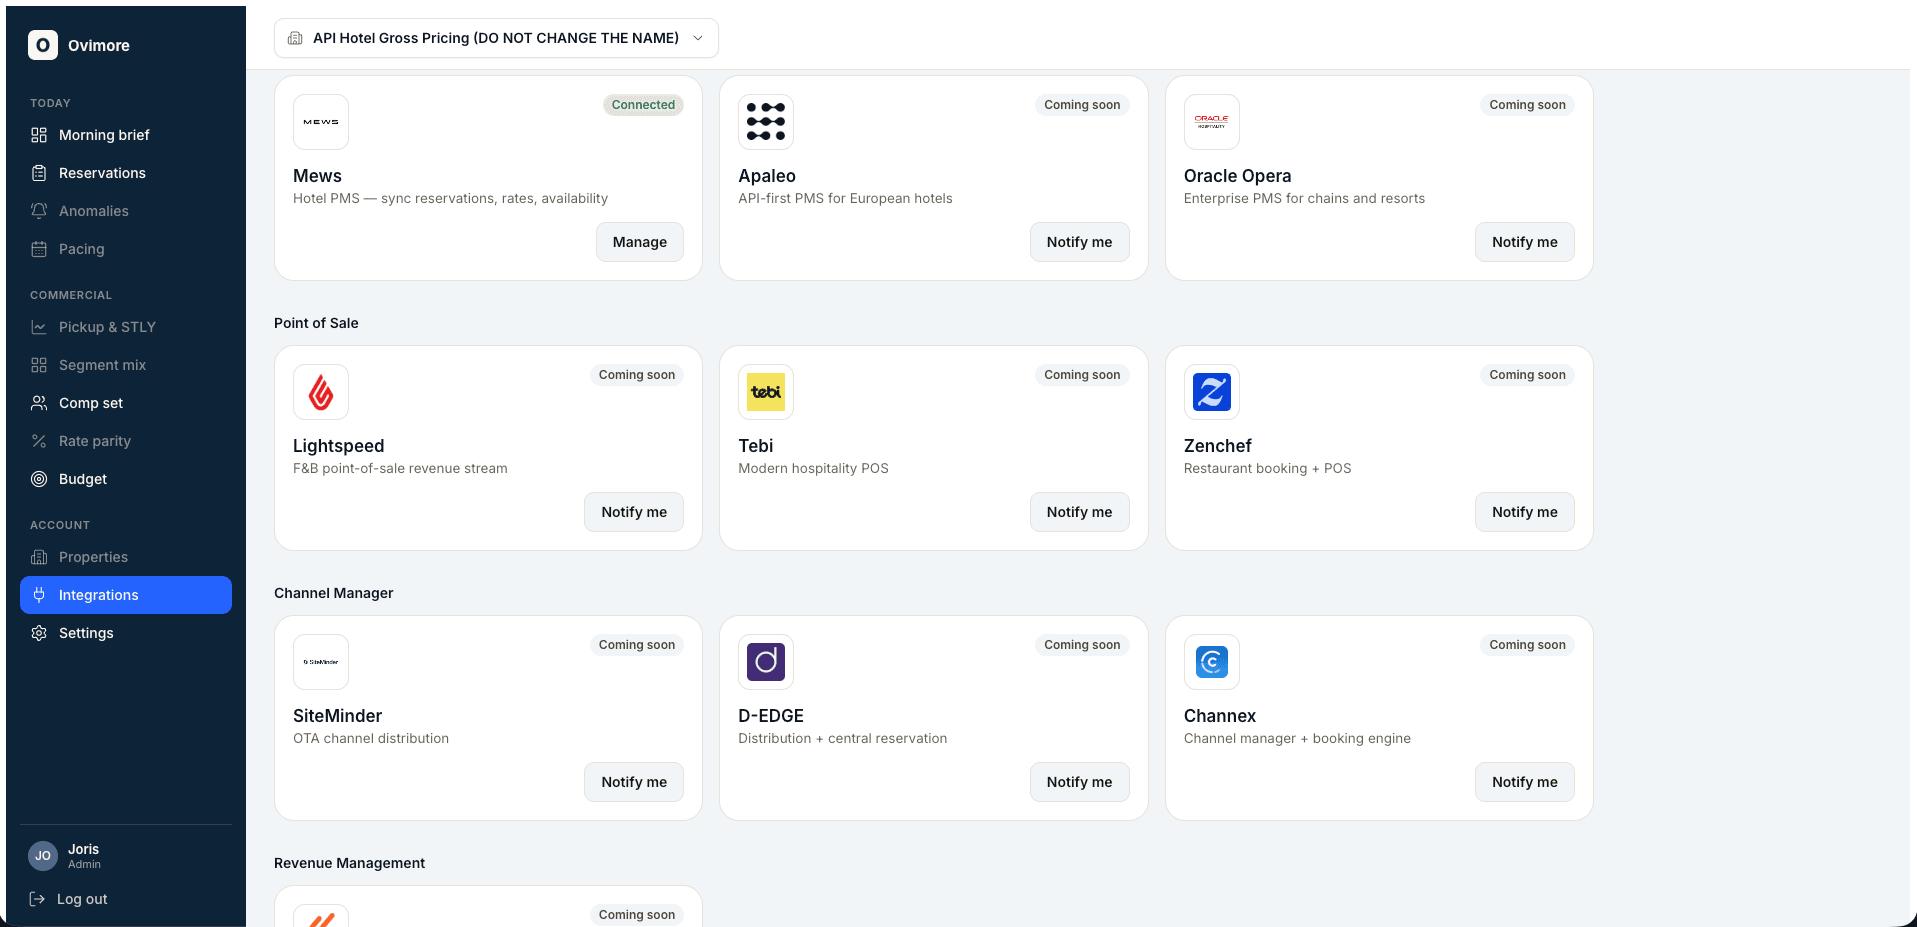Click the Pickup & STLY chart icon

point(39,327)
